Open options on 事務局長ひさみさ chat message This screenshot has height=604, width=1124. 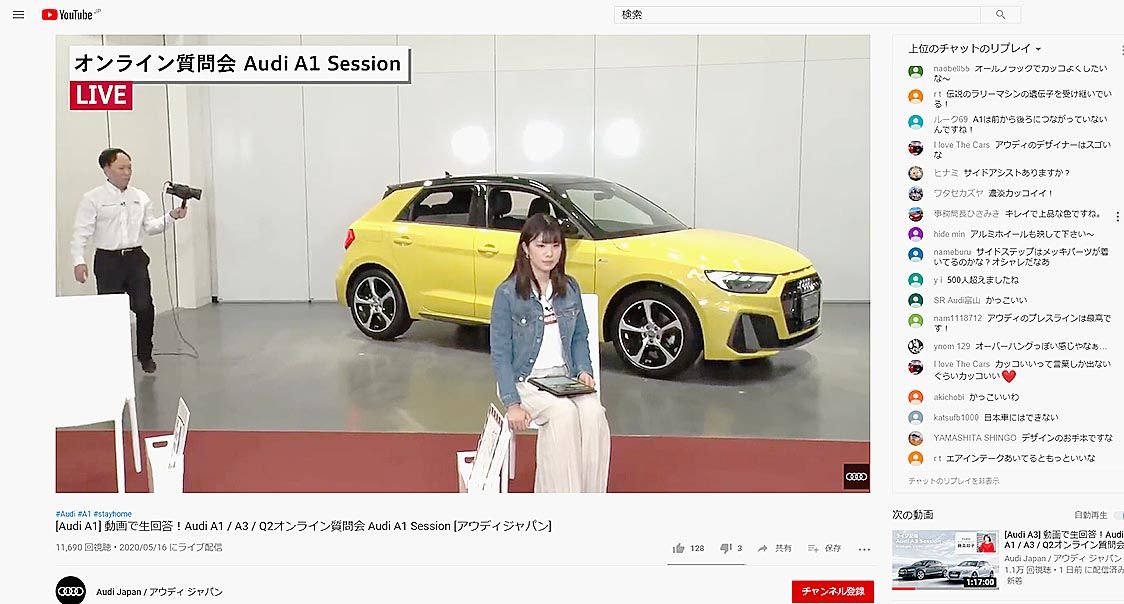tap(1117, 216)
